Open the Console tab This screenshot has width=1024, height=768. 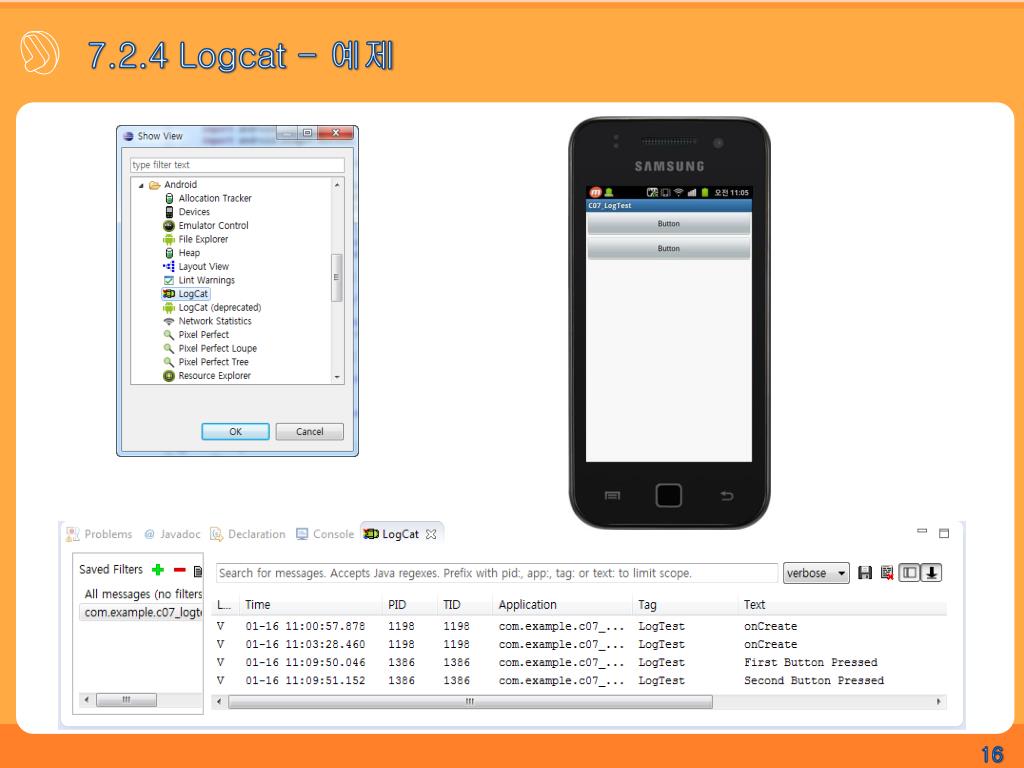[325, 534]
